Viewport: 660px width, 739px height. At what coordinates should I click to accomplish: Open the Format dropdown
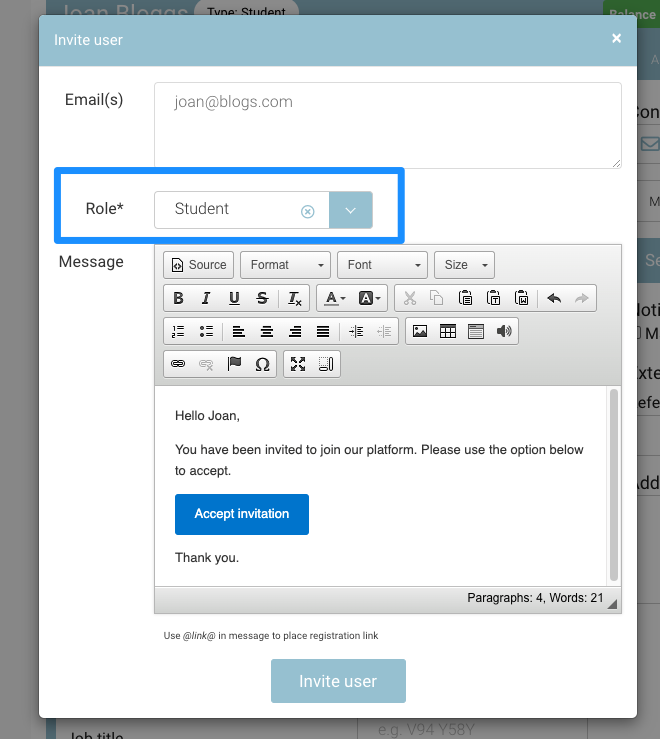point(286,265)
